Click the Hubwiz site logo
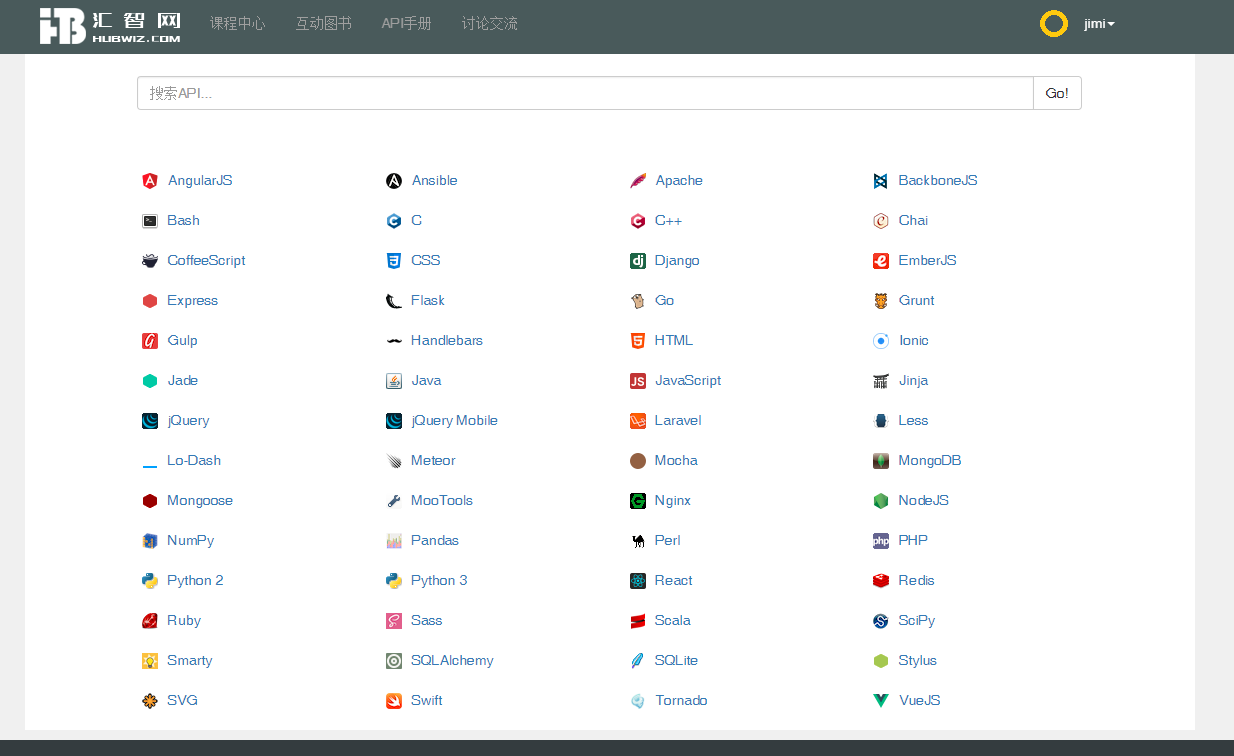 110,26
